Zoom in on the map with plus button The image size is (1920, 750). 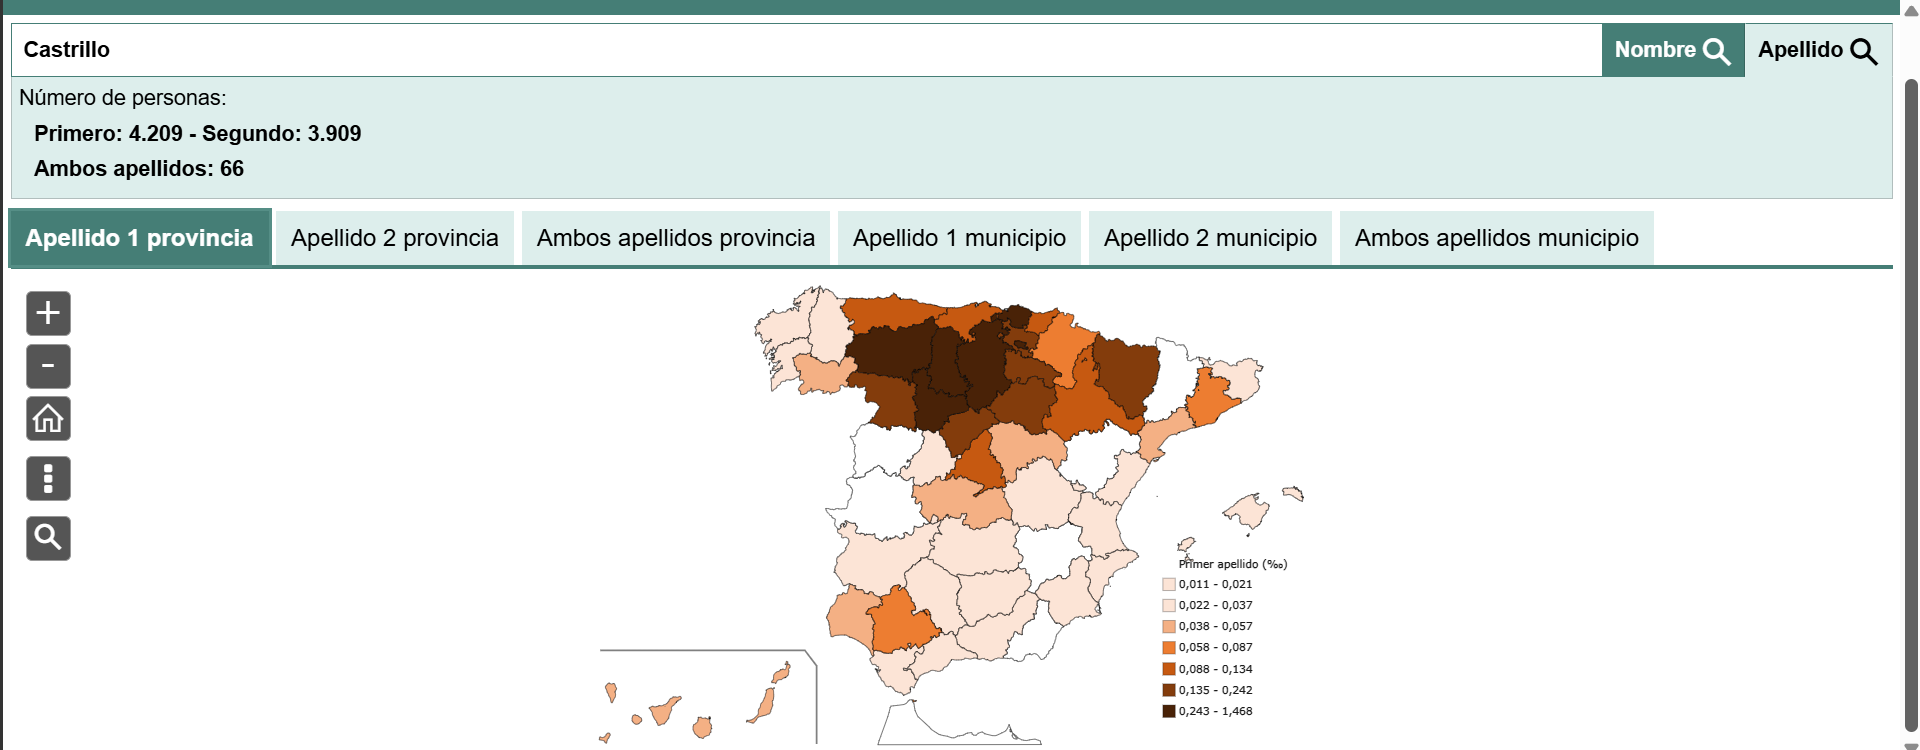[x=48, y=313]
